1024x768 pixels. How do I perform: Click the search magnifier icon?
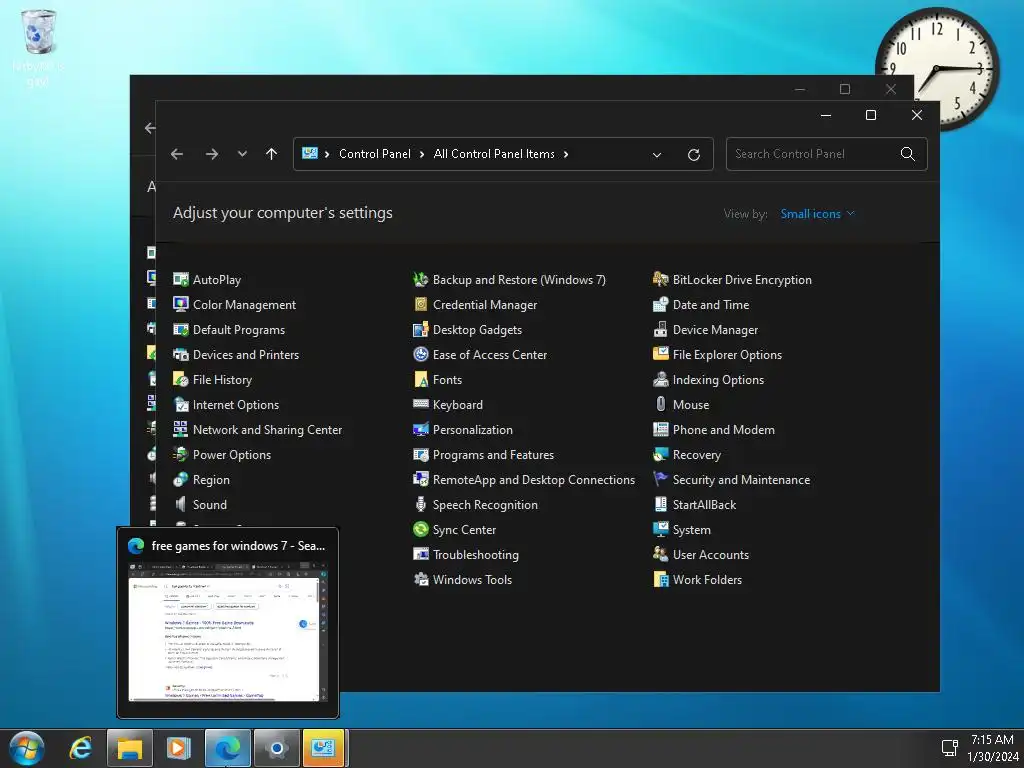coord(907,154)
